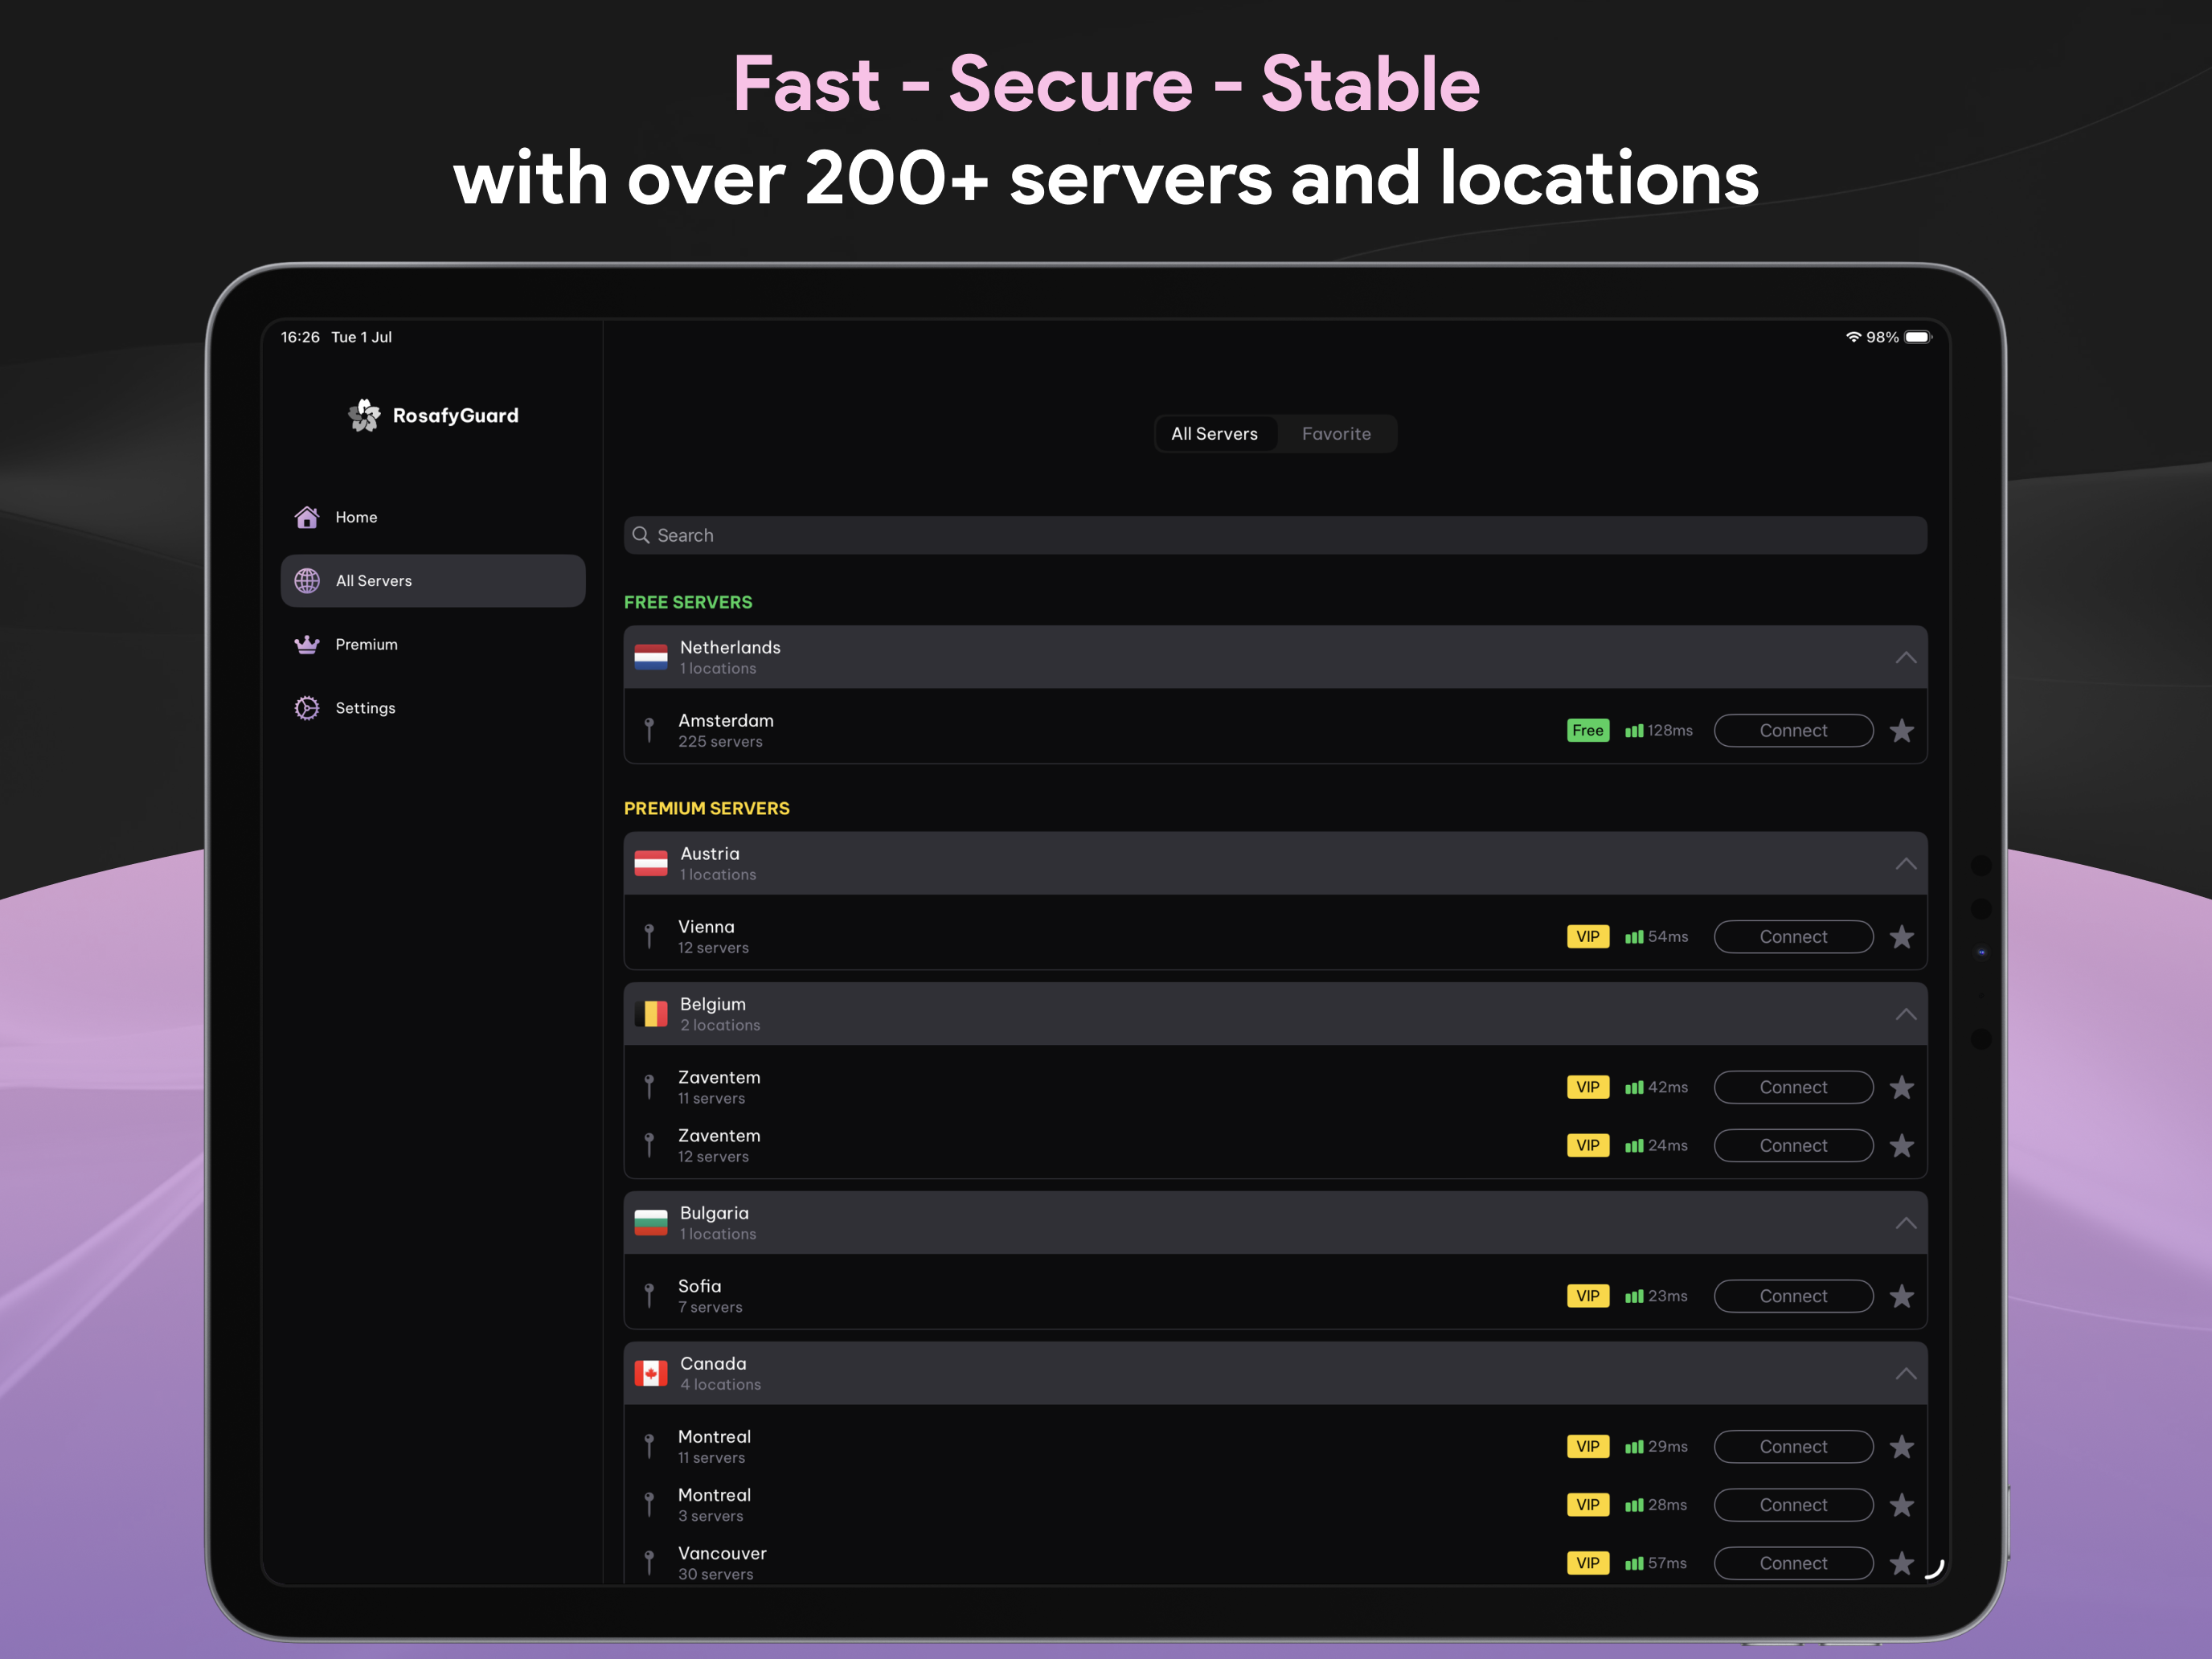Click the Netherlands flag icon
The height and width of the screenshot is (1659, 2212).
(x=651, y=657)
